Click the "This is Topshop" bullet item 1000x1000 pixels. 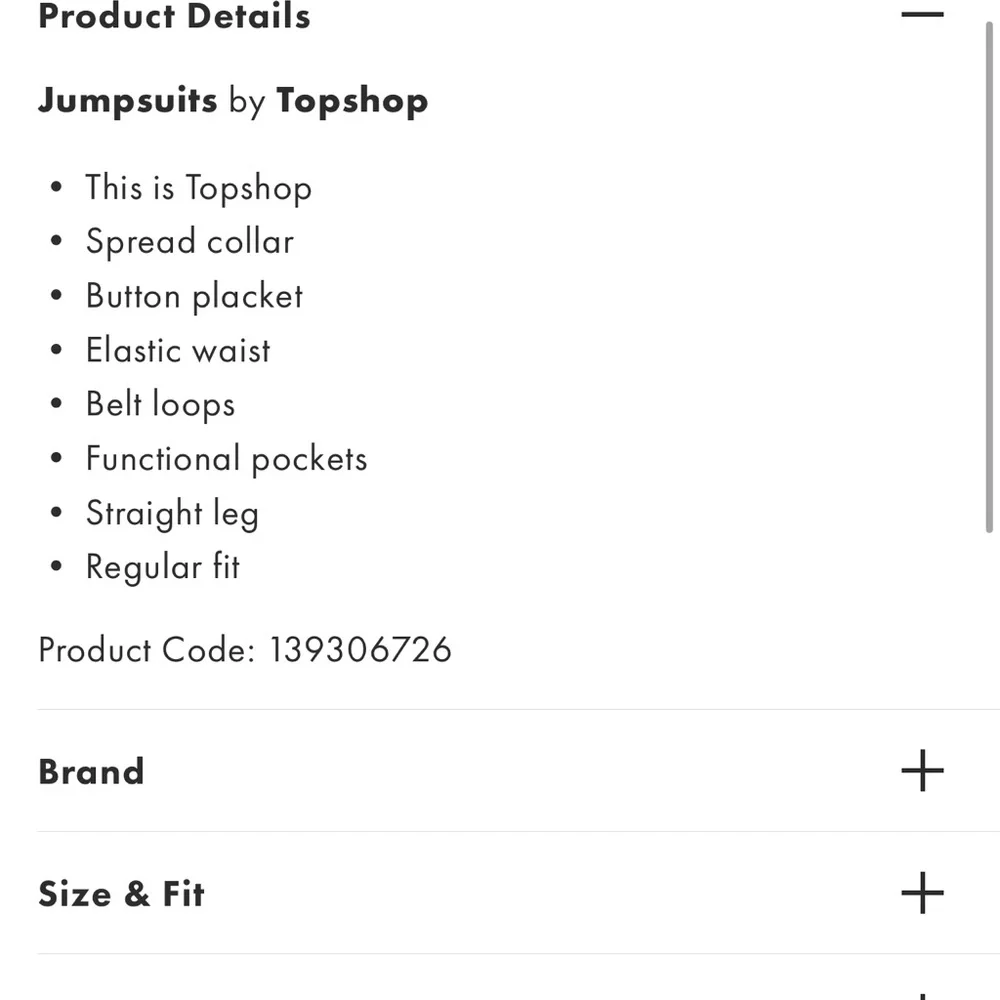(198, 188)
